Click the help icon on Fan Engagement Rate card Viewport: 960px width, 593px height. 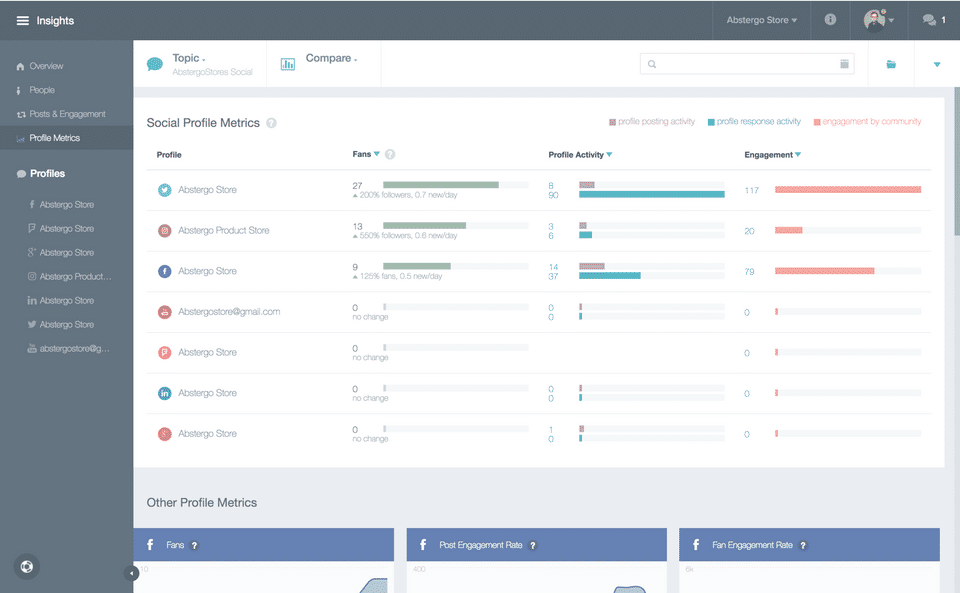tap(803, 545)
